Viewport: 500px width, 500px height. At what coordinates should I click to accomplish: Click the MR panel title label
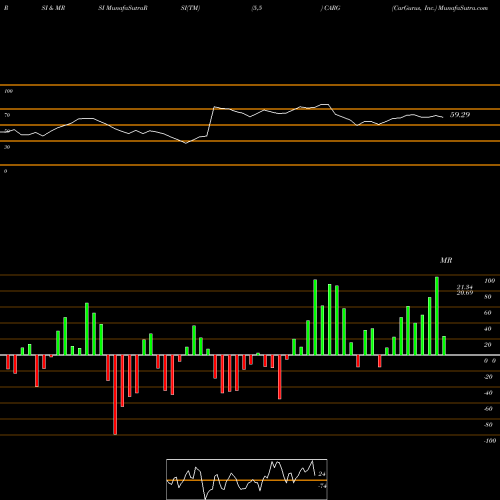446,260
